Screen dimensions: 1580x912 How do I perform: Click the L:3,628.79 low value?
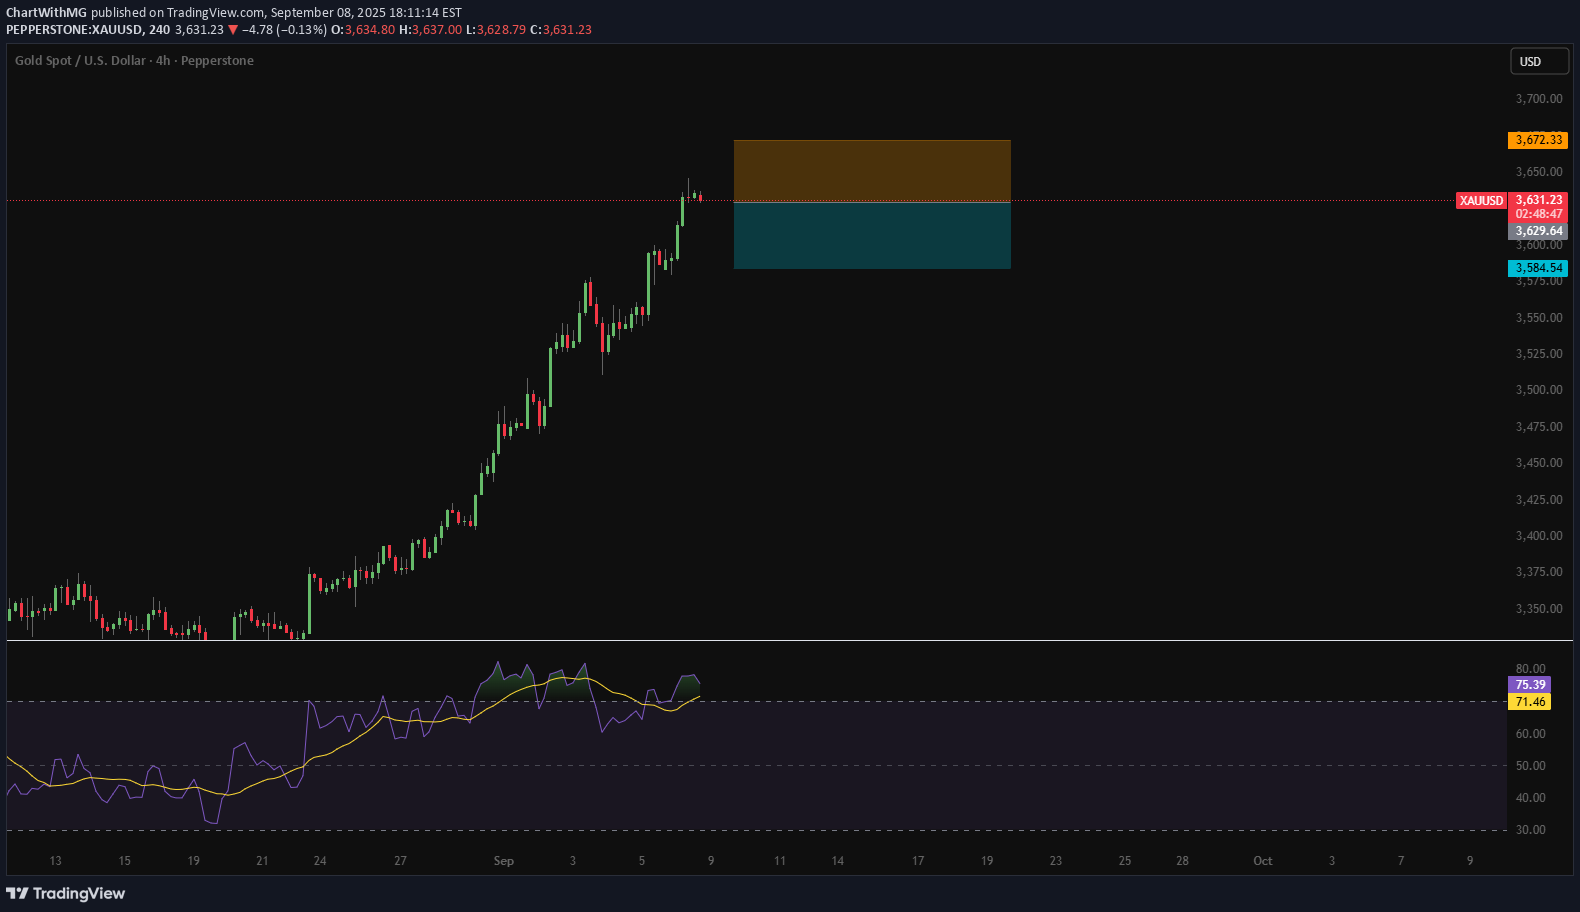496,30
